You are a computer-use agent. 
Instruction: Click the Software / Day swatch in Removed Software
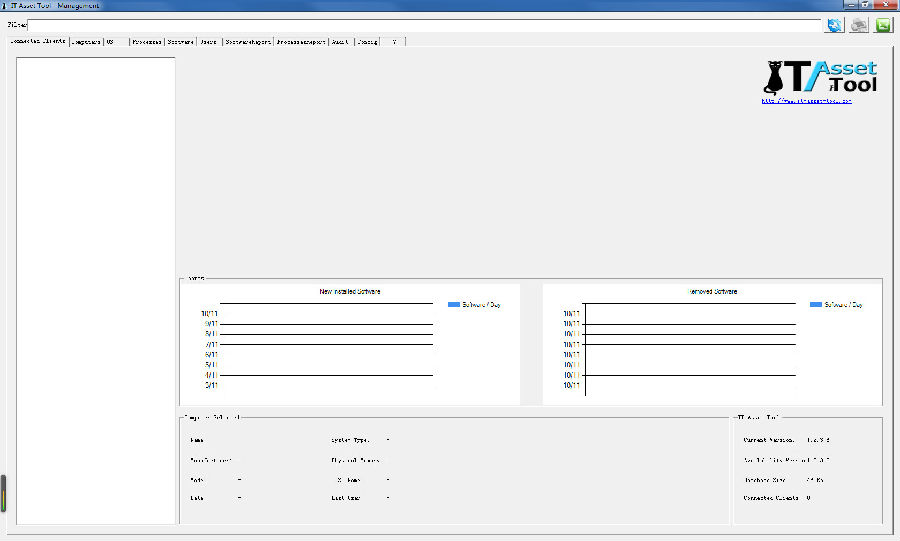click(x=816, y=305)
